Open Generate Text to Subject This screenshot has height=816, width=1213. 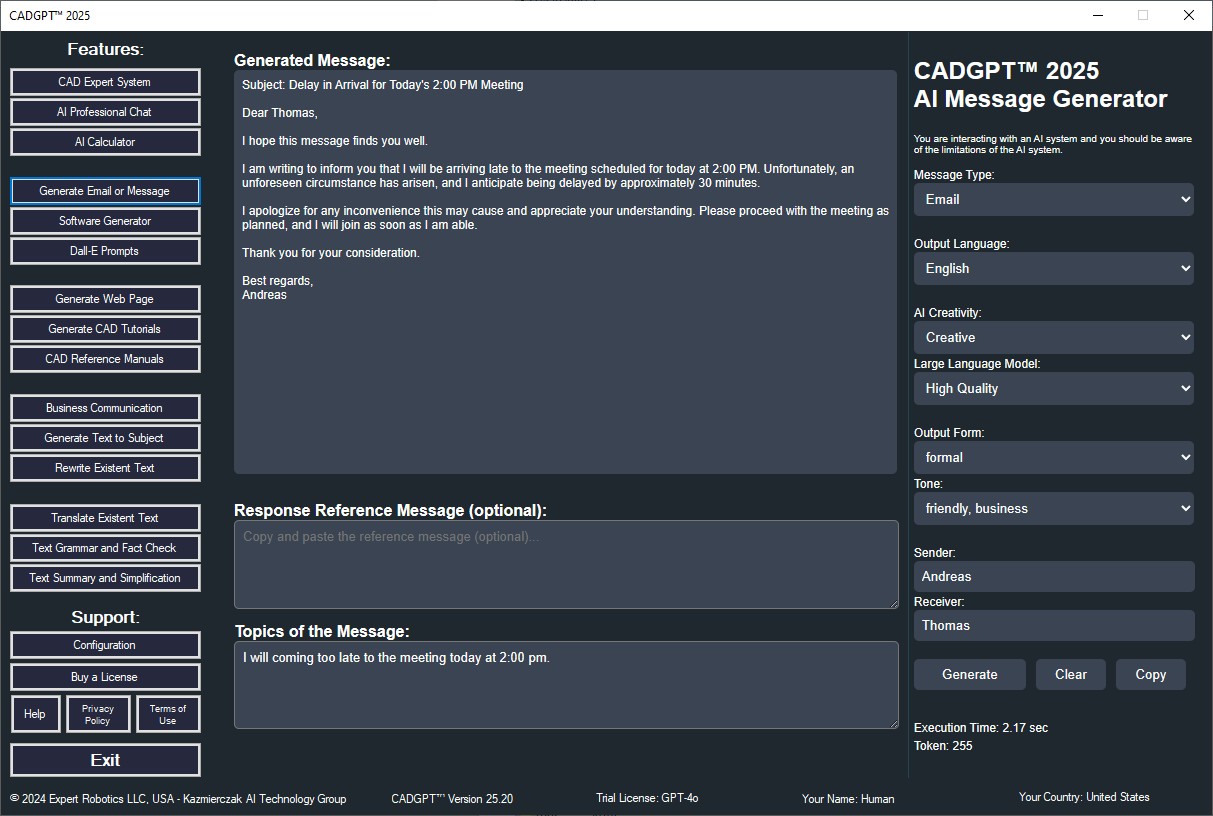point(105,438)
